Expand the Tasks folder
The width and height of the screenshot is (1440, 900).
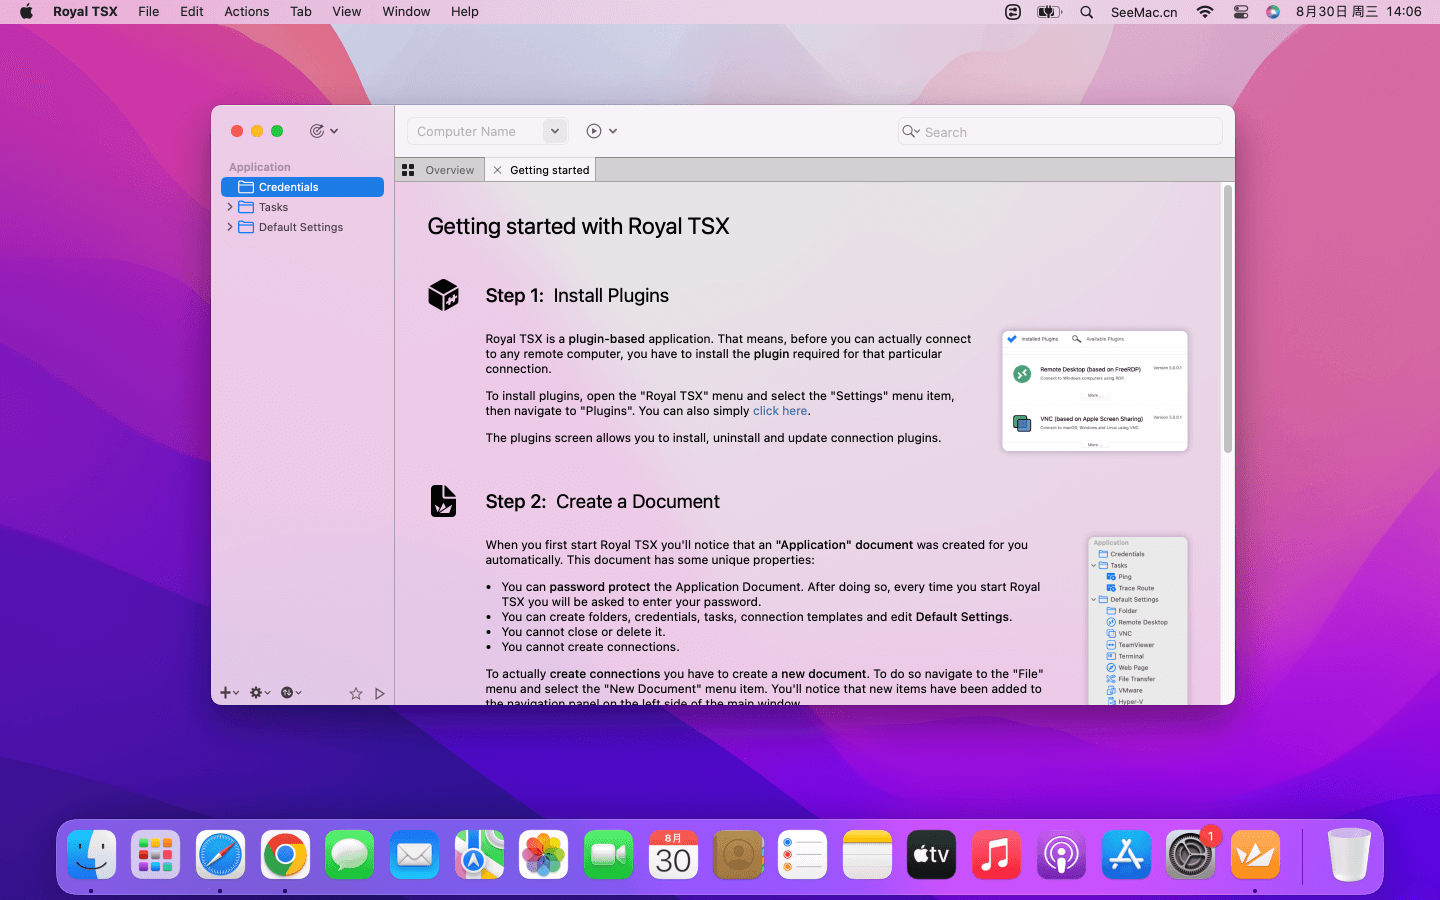[230, 207]
